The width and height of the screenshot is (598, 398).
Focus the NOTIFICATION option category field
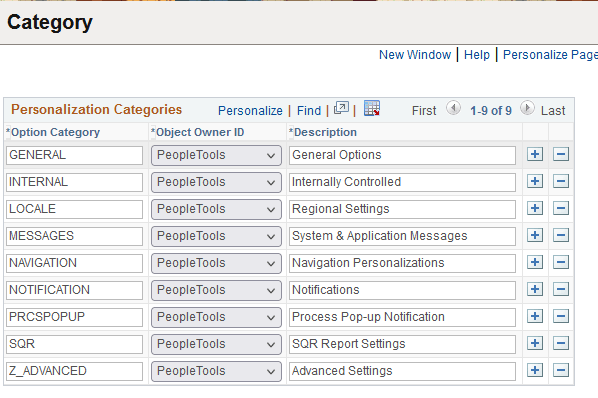click(x=74, y=290)
